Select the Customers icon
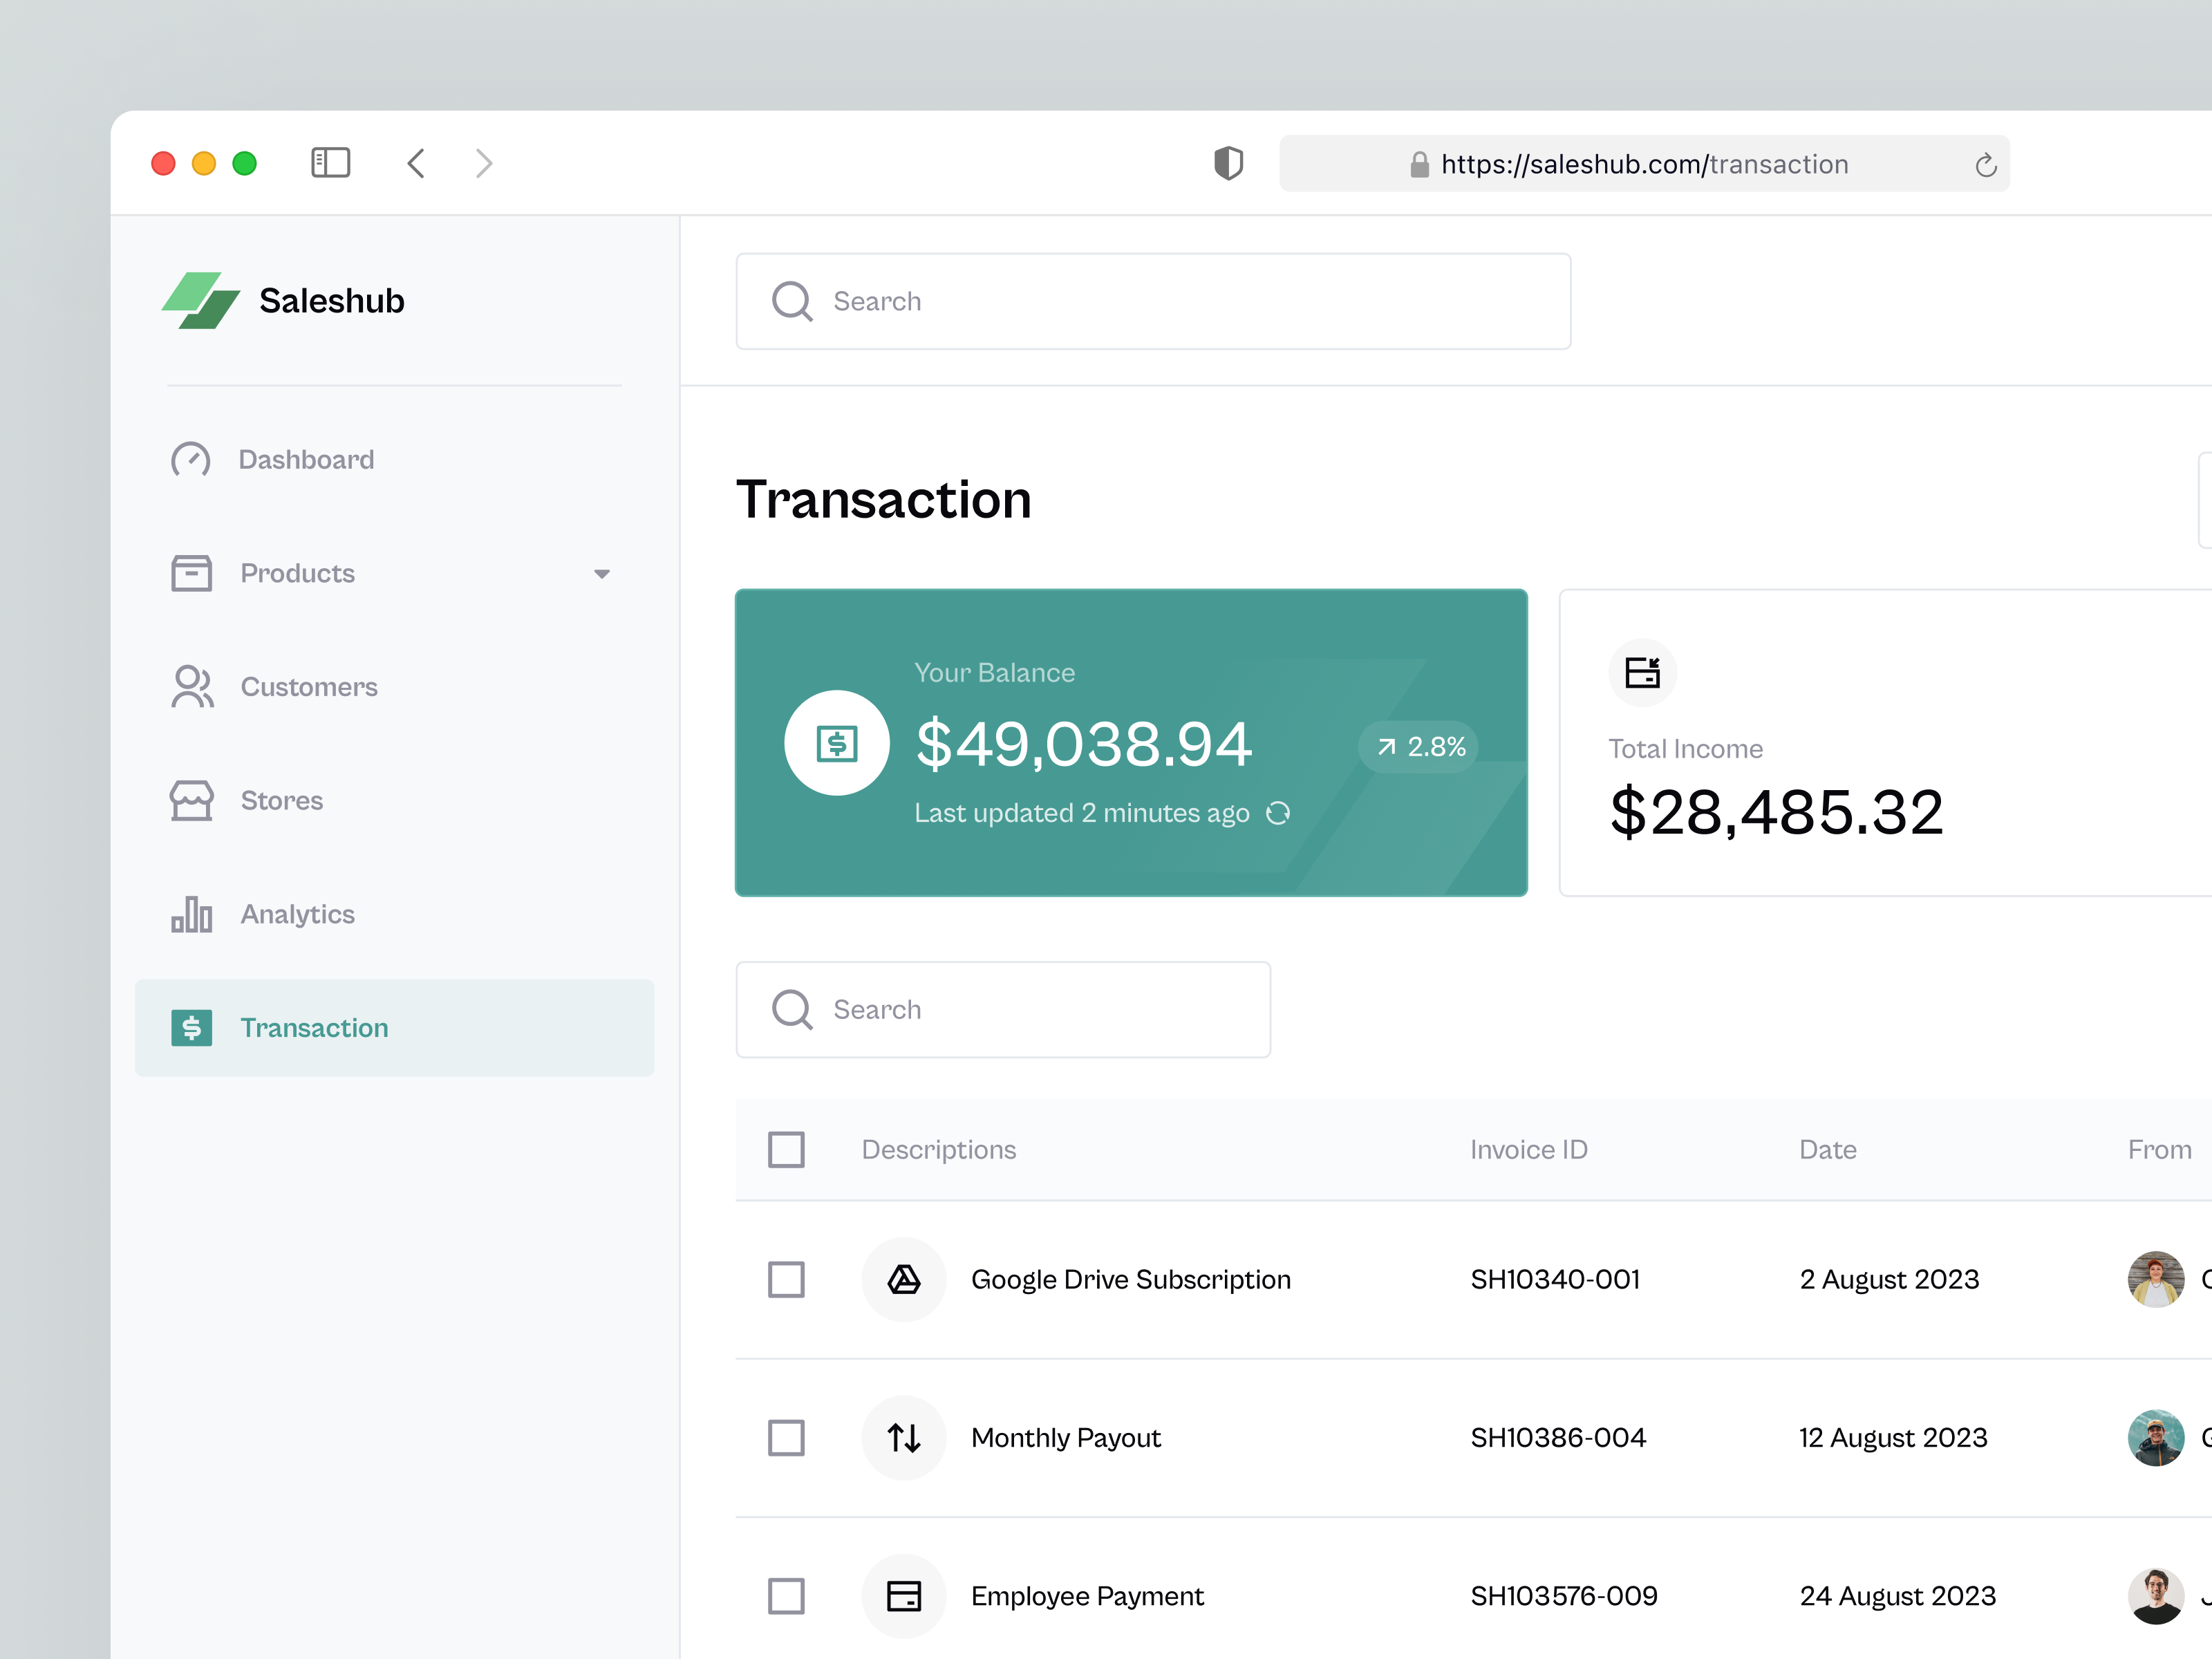This screenshot has width=2212, height=1659. pos(191,687)
